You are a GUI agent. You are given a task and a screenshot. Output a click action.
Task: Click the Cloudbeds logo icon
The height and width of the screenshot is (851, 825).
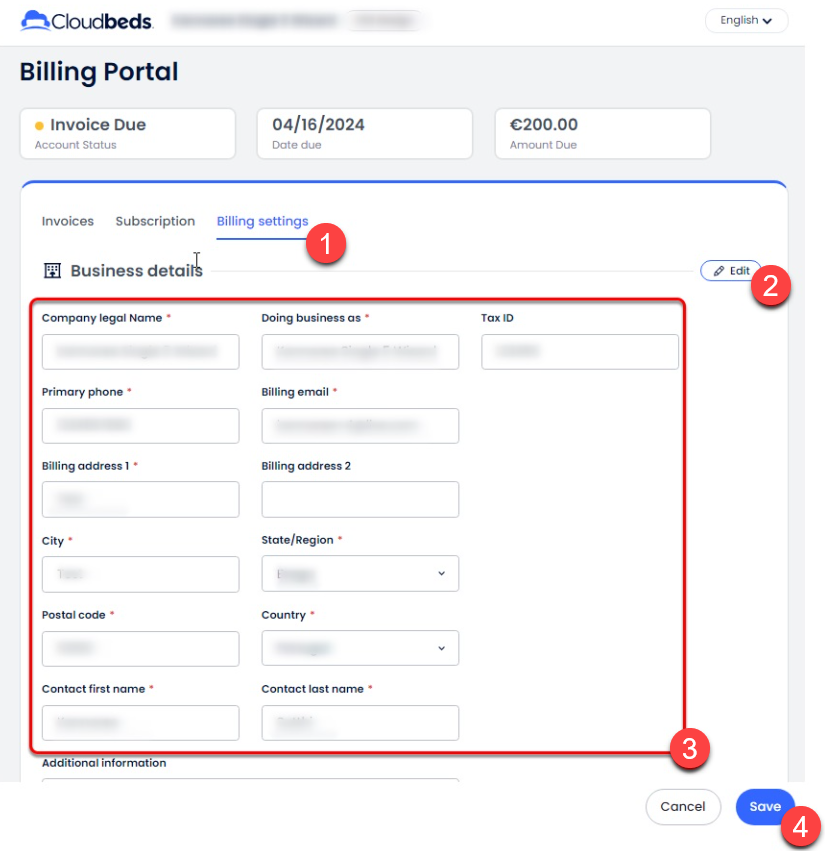(x=35, y=20)
